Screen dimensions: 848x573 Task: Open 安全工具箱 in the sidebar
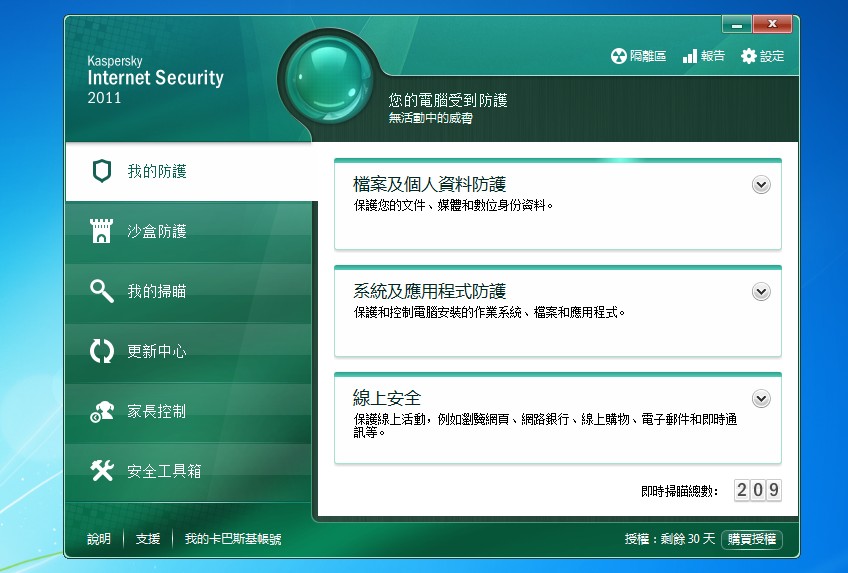188,471
